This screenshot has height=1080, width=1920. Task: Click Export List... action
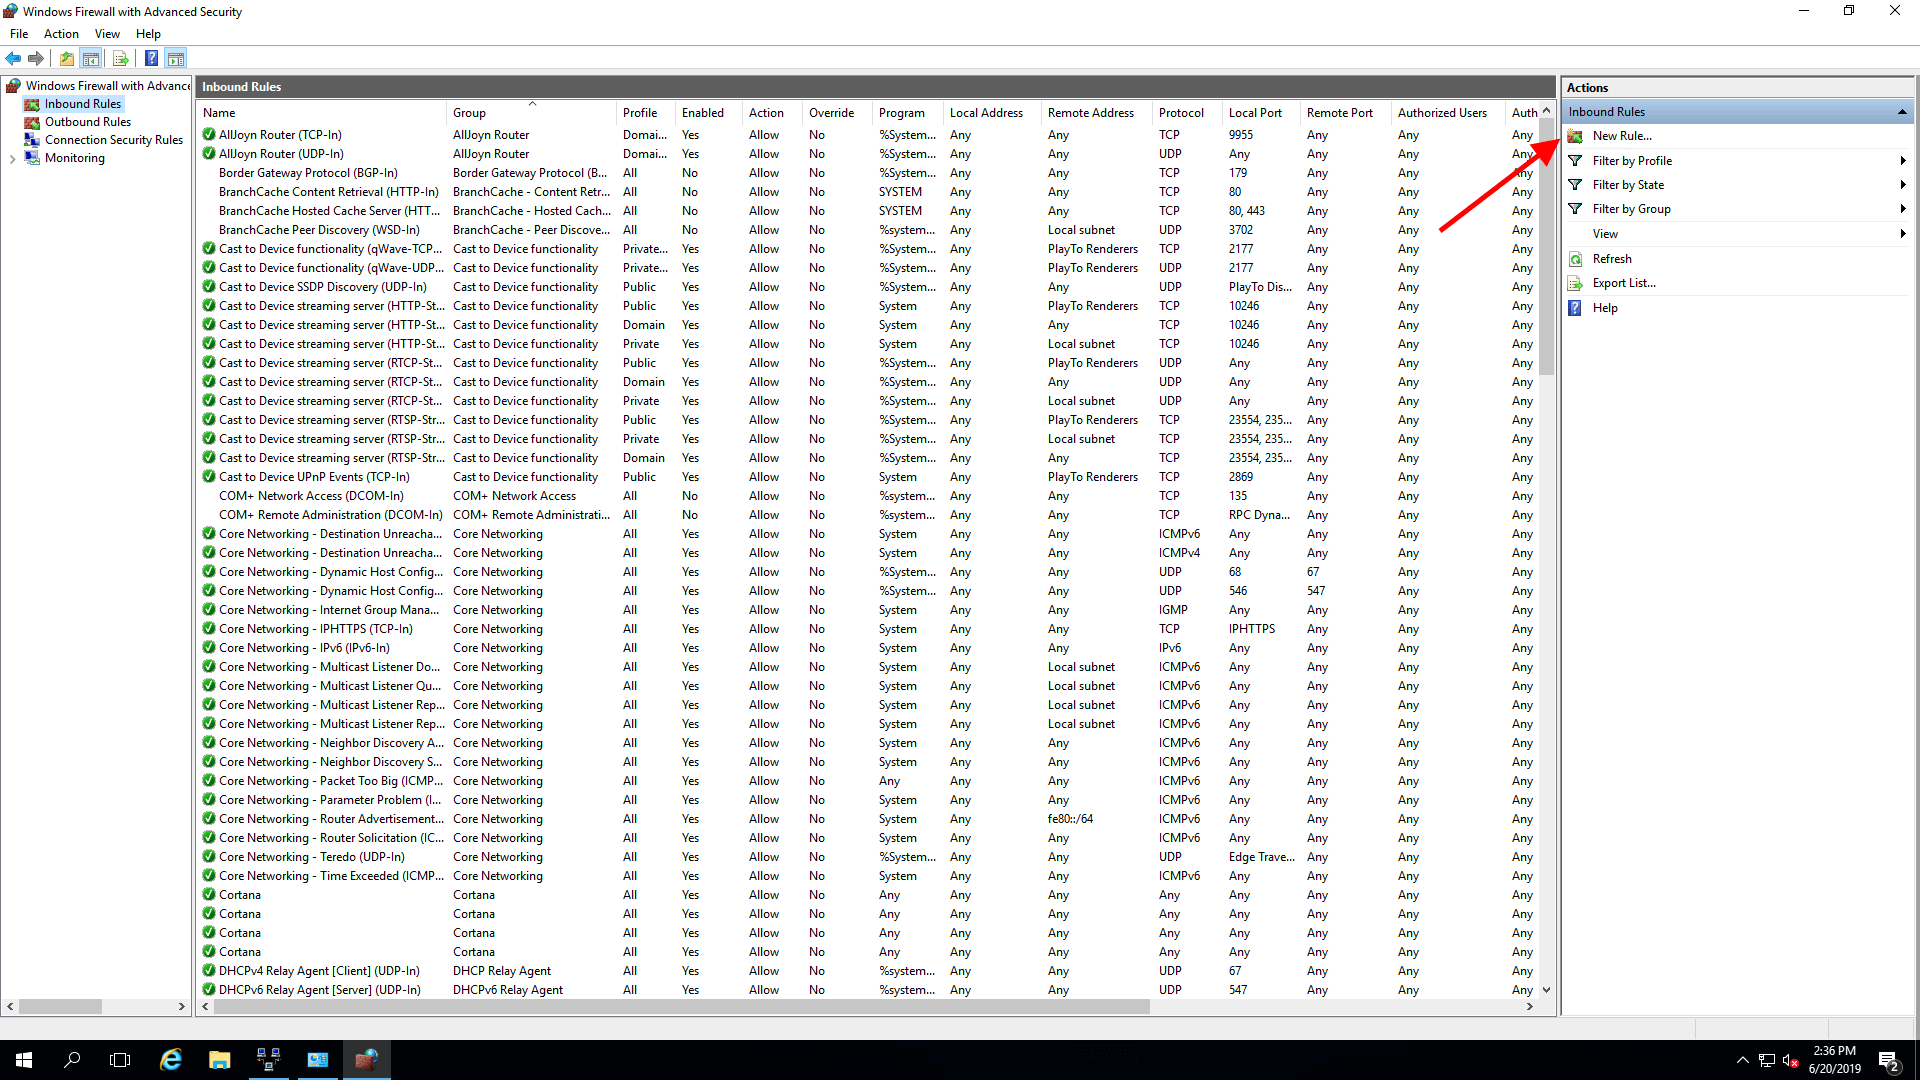point(1624,283)
